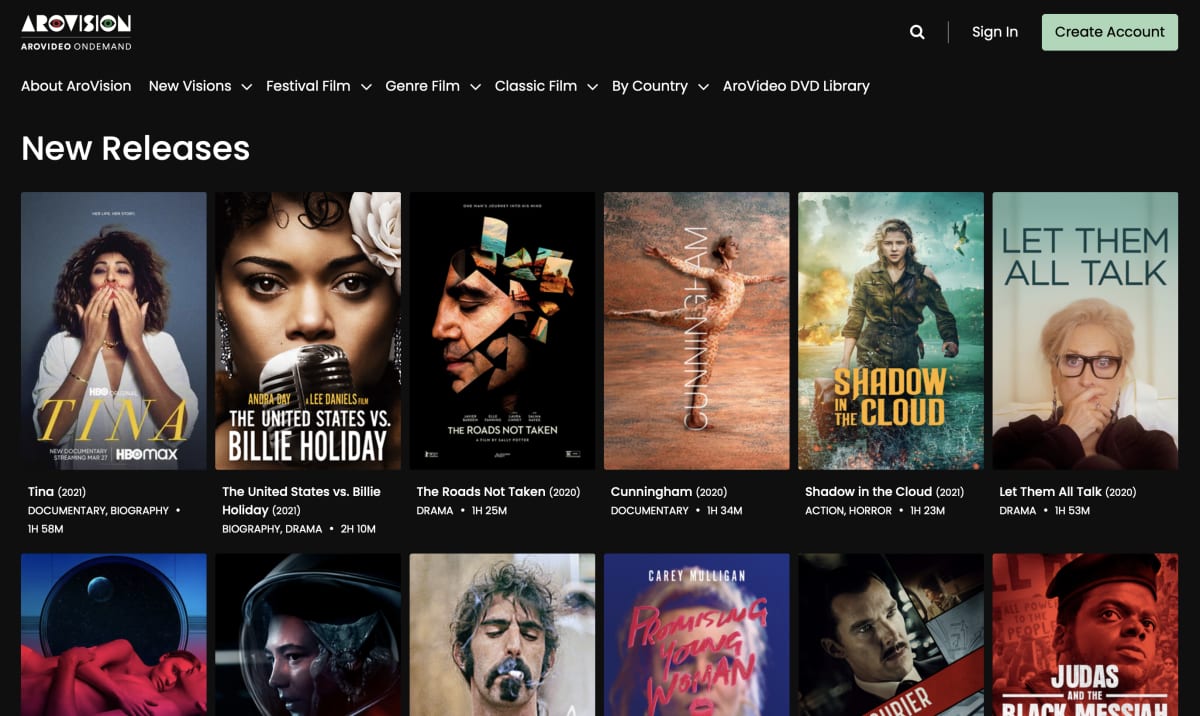Viewport: 1200px width, 716px height.
Task: Click 'BIOGRAPHY, DRAMA' genre text
Action: pyautogui.click(x=272, y=529)
